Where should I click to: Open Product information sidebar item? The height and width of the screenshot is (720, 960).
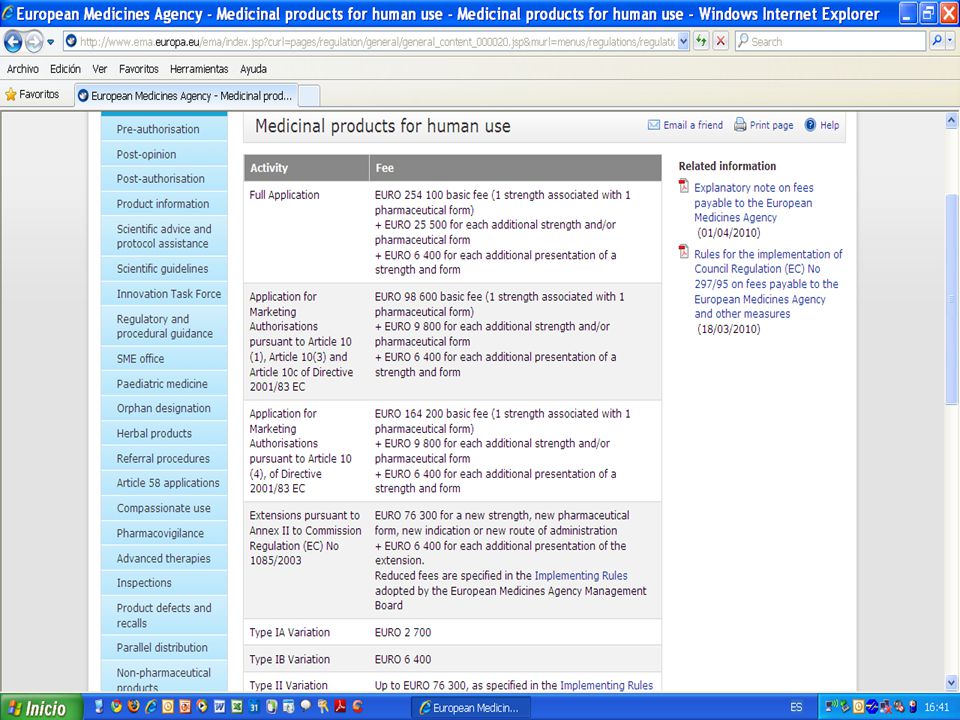163,204
